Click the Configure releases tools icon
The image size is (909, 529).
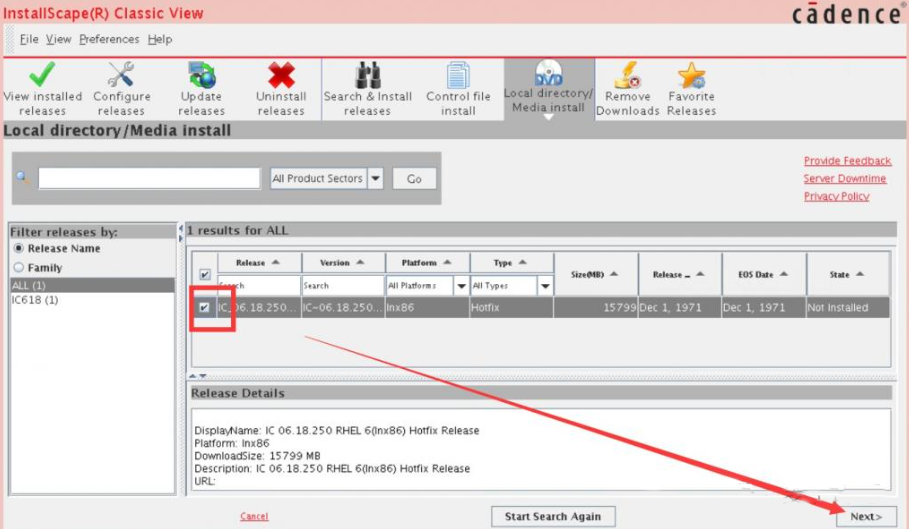click(x=121, y=76)
